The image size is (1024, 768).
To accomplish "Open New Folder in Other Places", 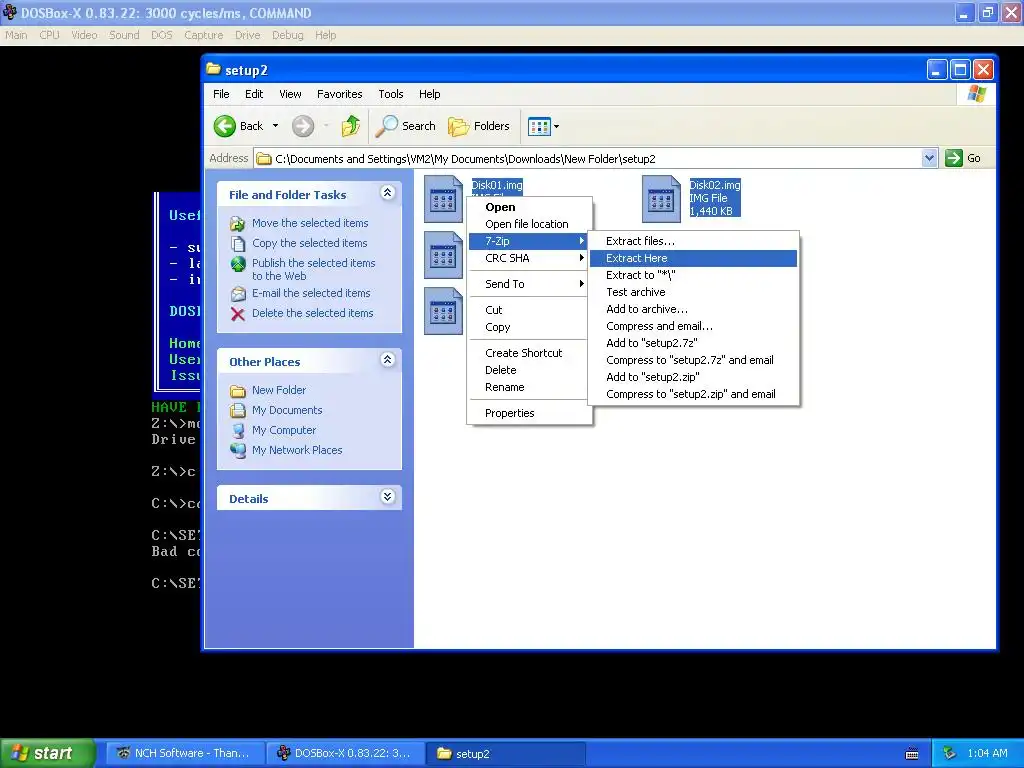I will [x=279, y=391].
